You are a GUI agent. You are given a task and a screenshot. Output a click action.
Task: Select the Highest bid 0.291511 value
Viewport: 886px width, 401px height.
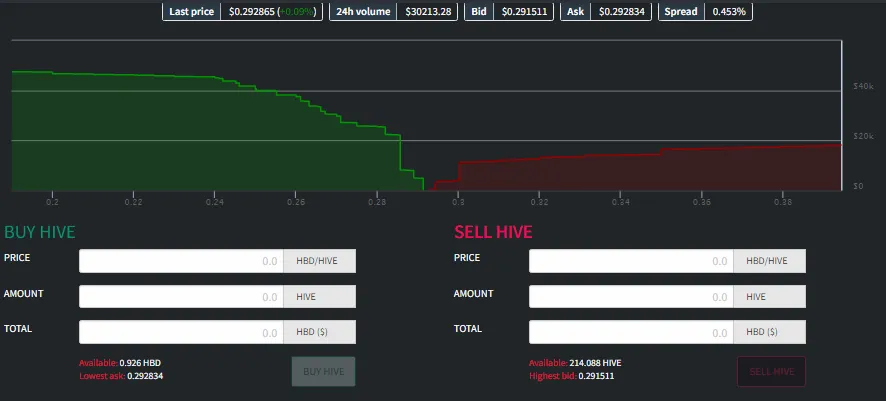[x=596, y=376]
